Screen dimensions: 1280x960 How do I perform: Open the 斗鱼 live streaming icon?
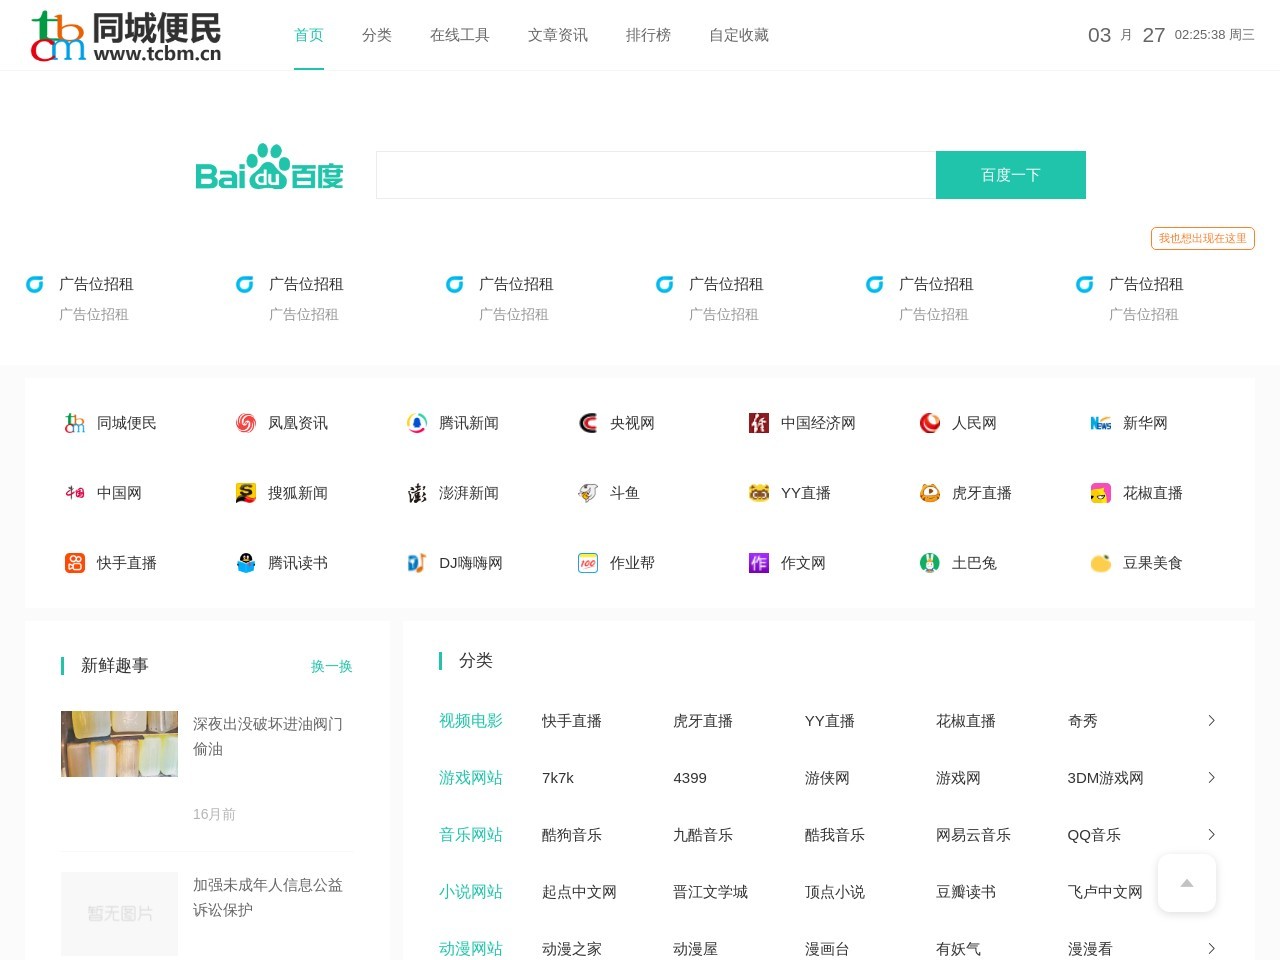pos(588,492)
